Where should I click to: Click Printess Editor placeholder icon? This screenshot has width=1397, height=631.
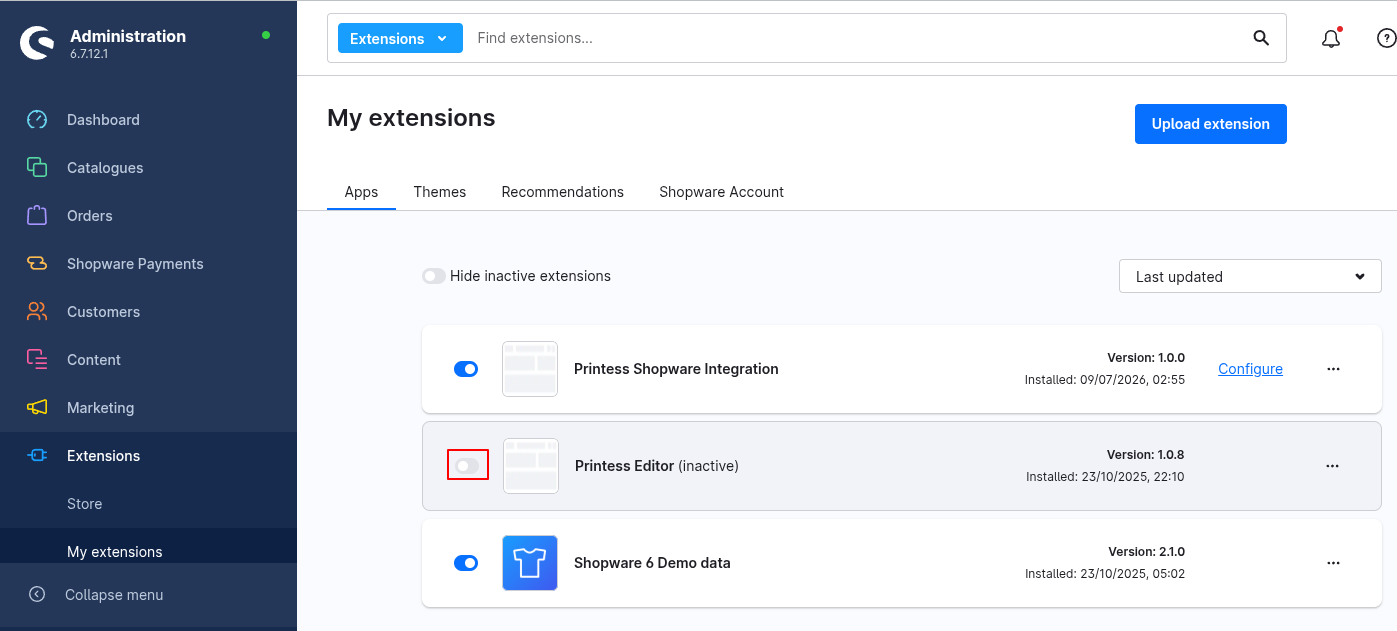531,466
